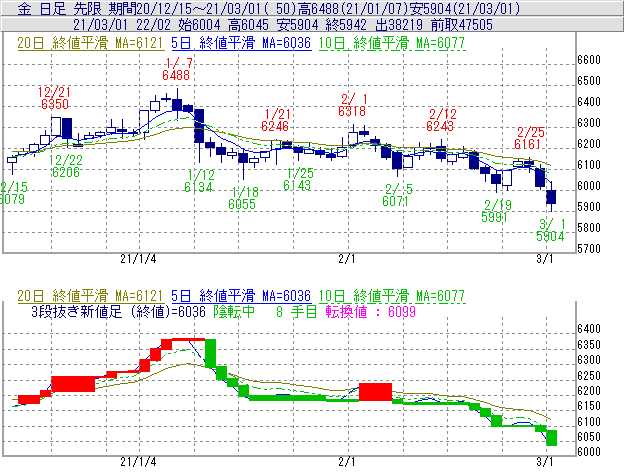Click the lower chart's 10日 終値平滑 MA=6077 legend

click(392, 296)
